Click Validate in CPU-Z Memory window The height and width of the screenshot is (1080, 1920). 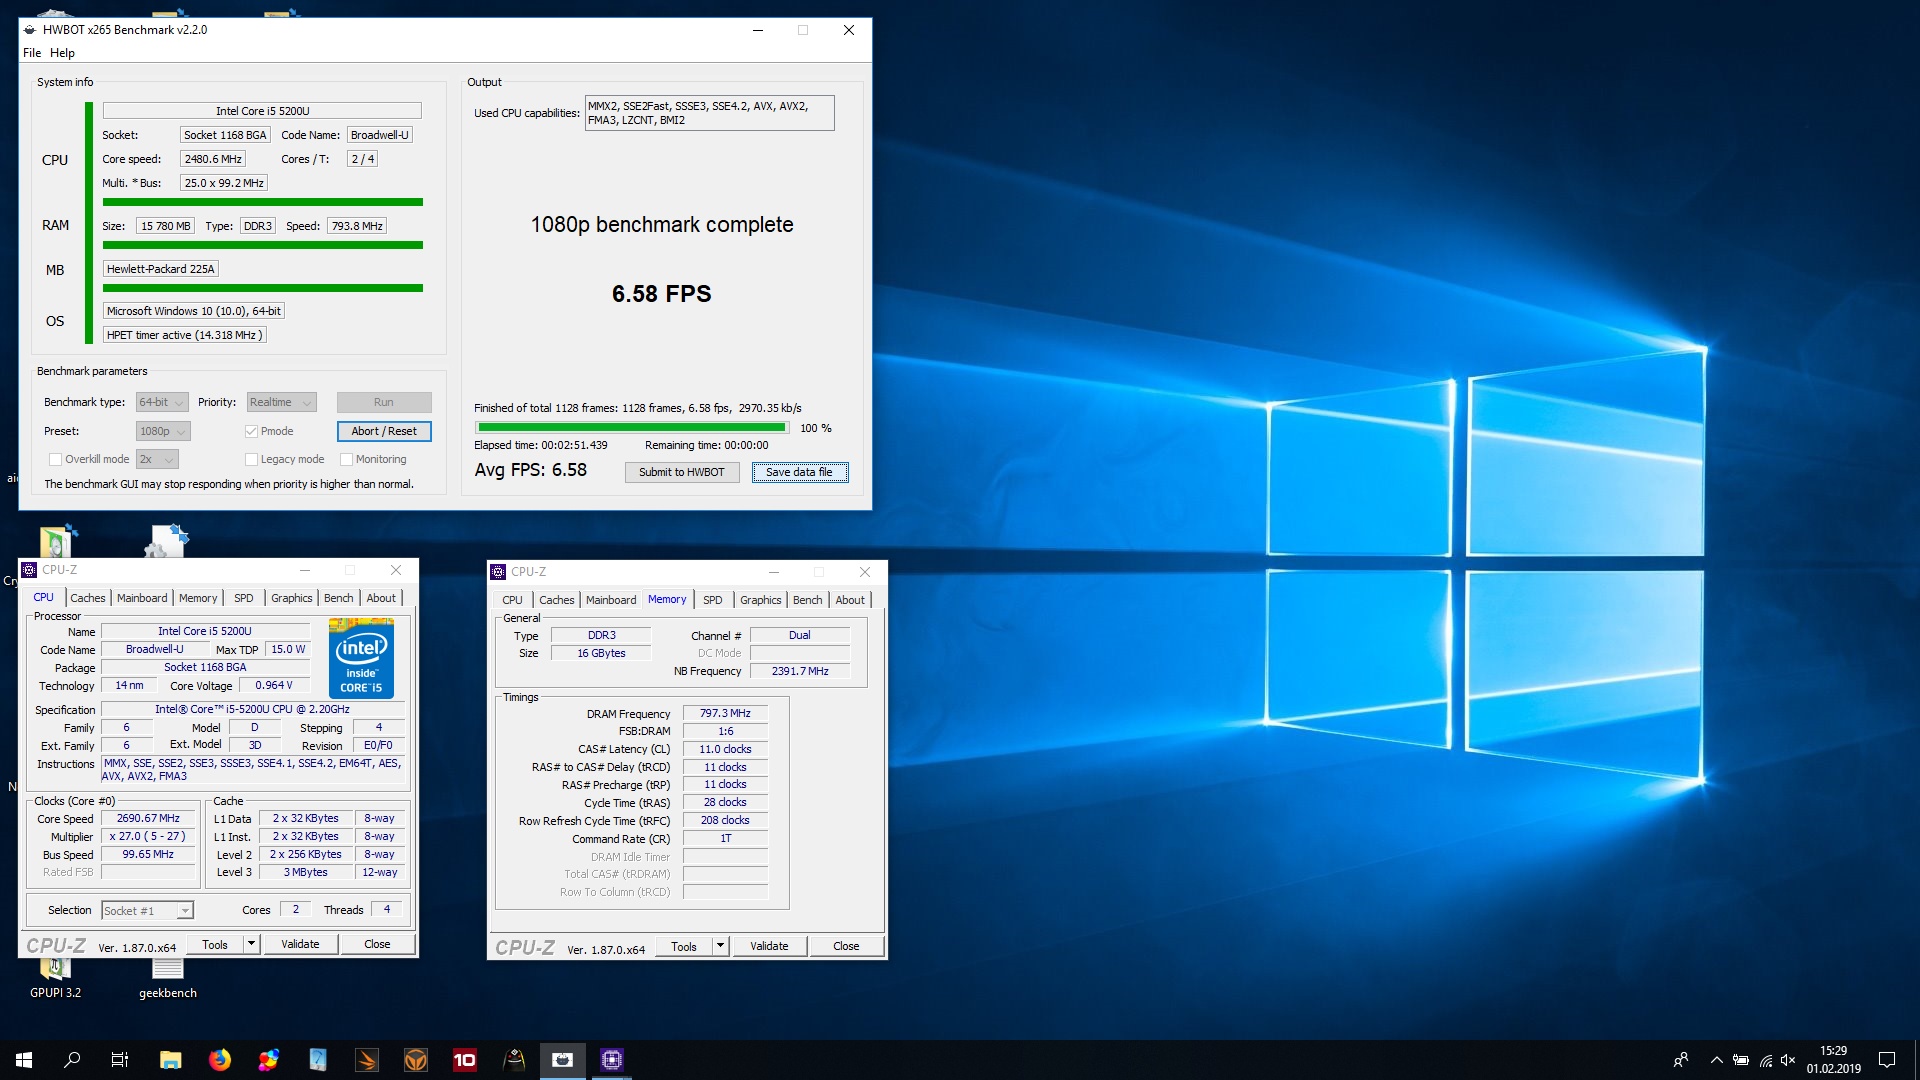769,946
